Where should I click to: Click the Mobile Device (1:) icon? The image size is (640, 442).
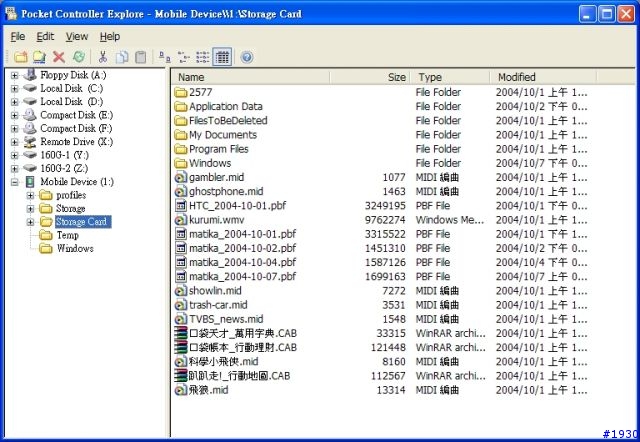30,182
